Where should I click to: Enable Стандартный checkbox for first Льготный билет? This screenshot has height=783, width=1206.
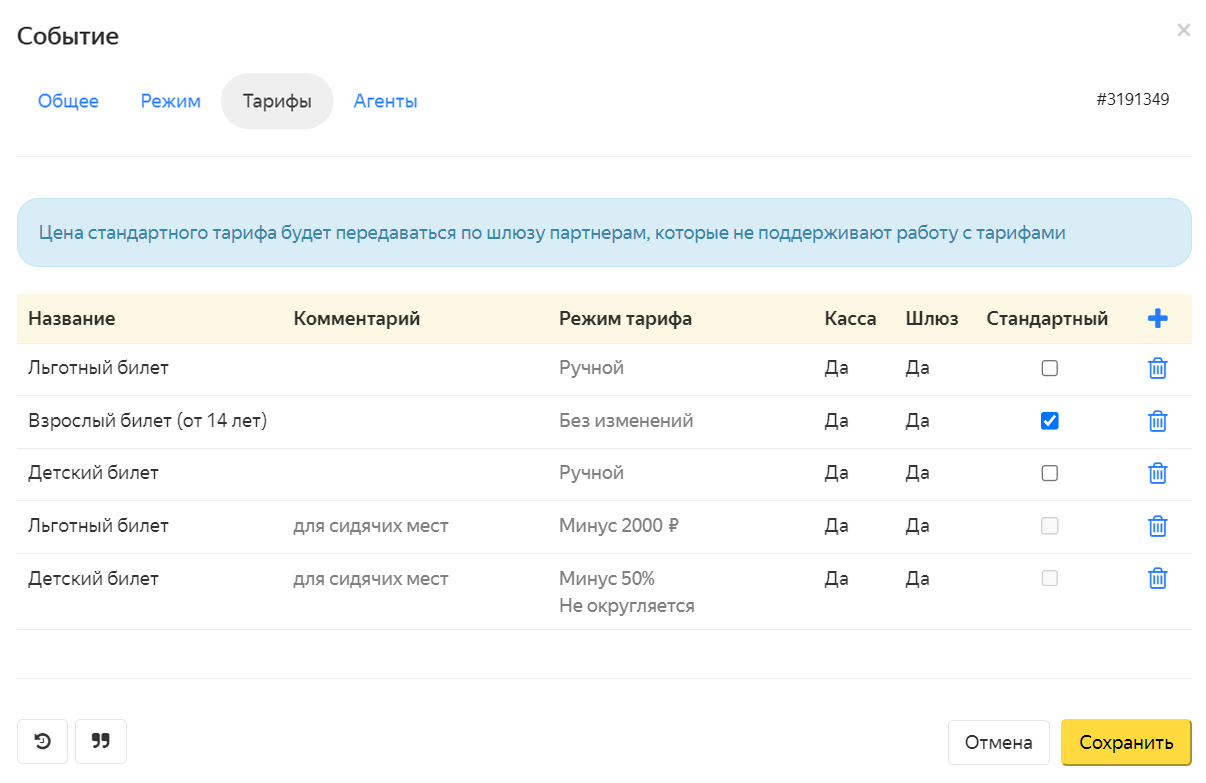click(x=1049, y=368)
